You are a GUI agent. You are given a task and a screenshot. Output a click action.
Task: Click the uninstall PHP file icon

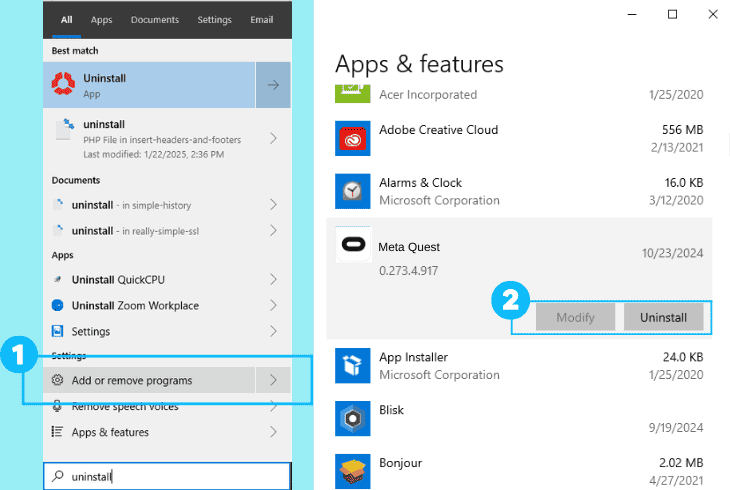64,129
